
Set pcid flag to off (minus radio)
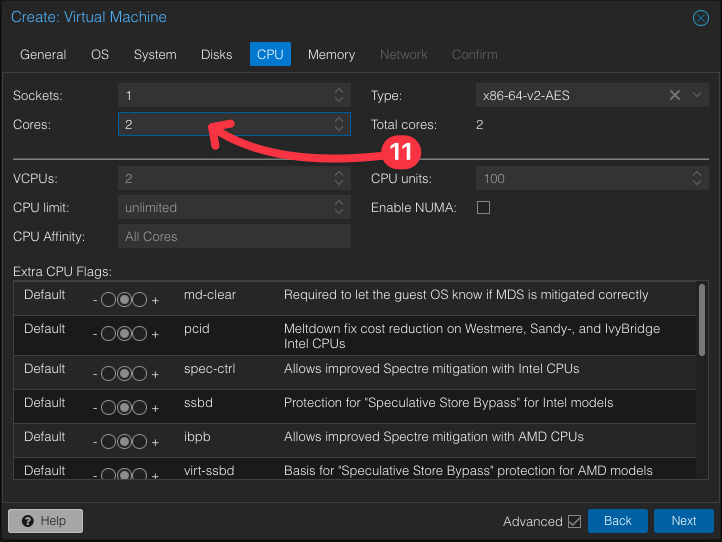click(x=109, y=334)
